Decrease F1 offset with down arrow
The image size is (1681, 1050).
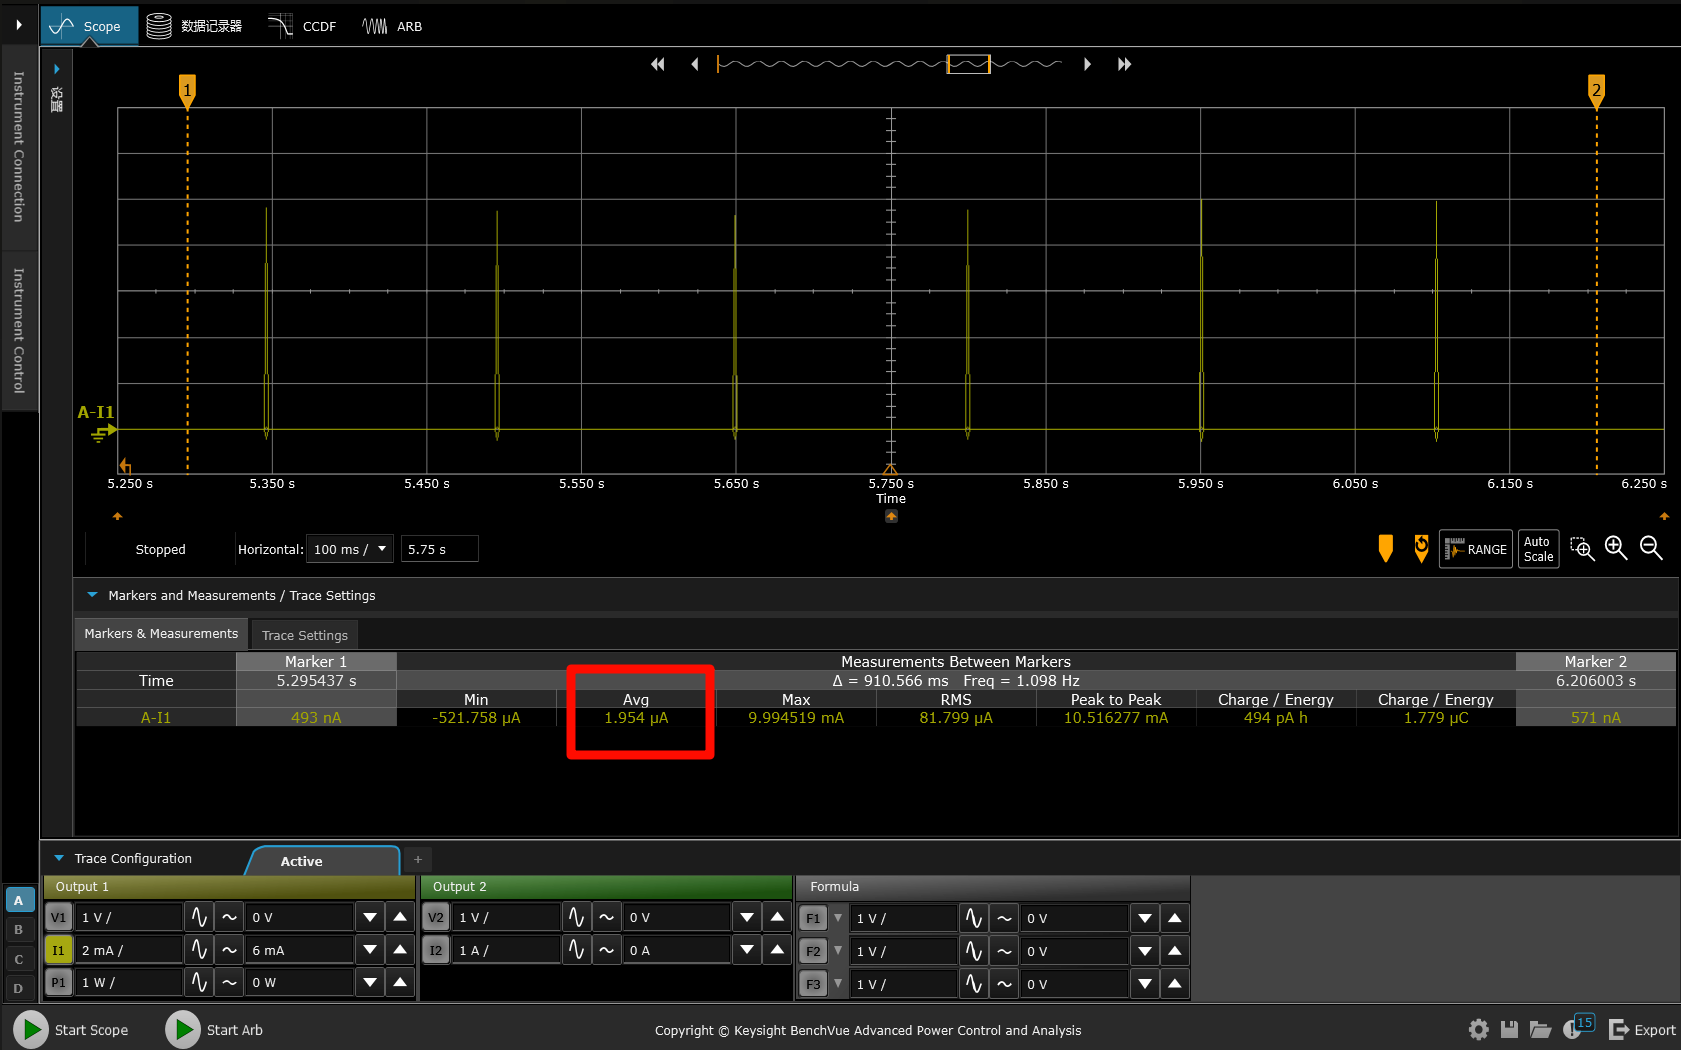click(1145, 918)
